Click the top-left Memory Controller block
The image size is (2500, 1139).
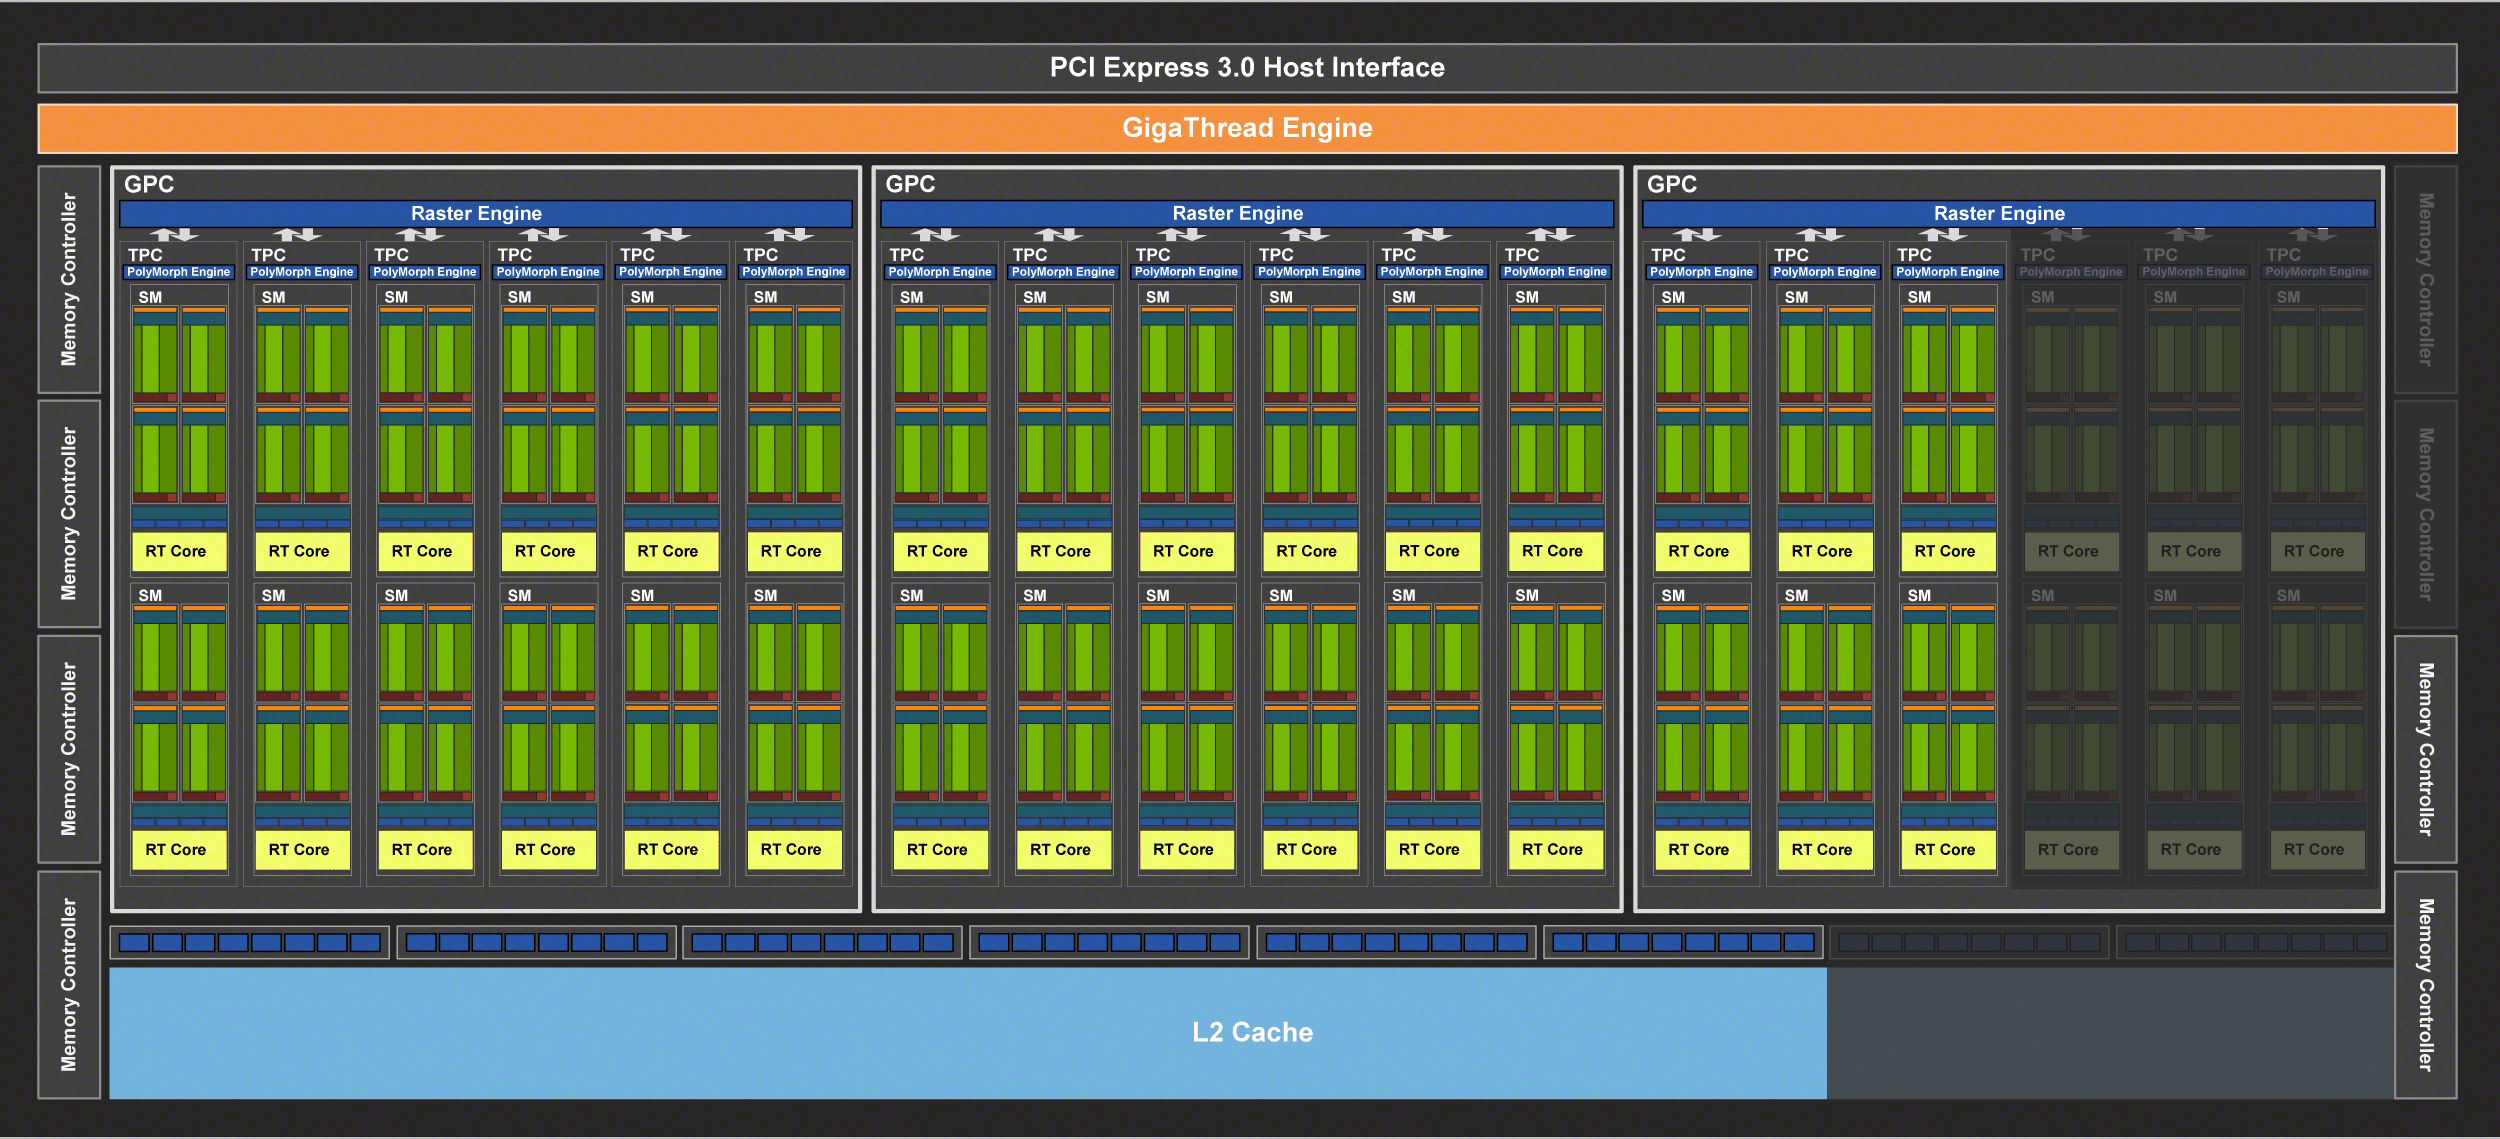click(69, 279)
